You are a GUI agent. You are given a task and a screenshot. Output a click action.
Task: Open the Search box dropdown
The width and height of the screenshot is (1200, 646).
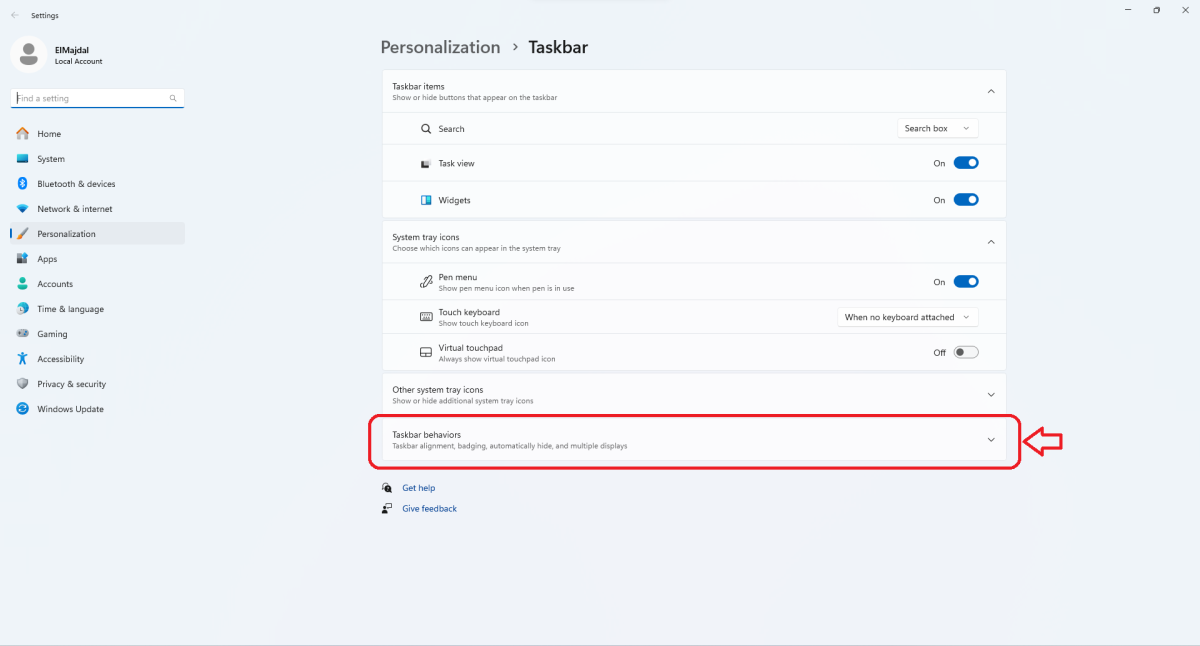[937, 128]
